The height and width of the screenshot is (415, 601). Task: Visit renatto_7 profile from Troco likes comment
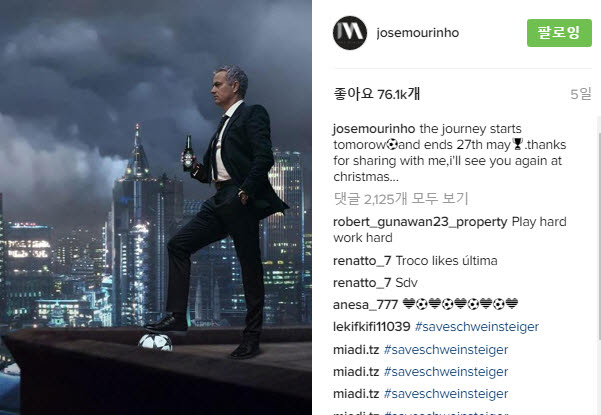(362, 261)
